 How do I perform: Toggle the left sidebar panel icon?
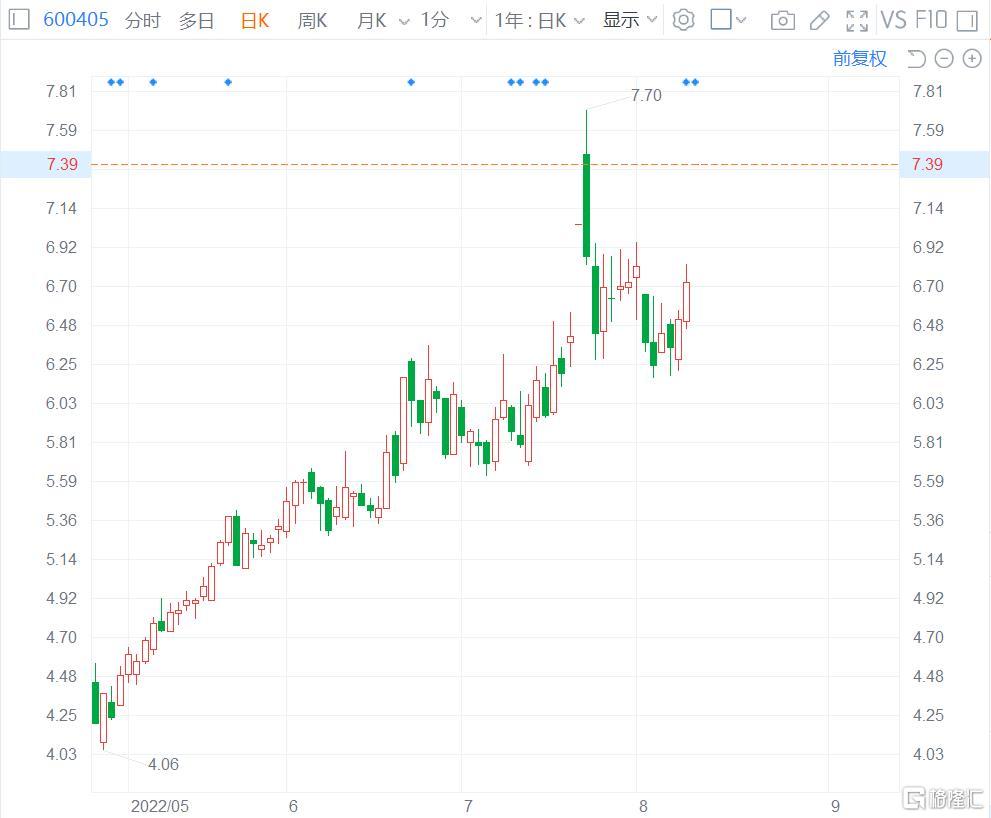click(19, 20)
